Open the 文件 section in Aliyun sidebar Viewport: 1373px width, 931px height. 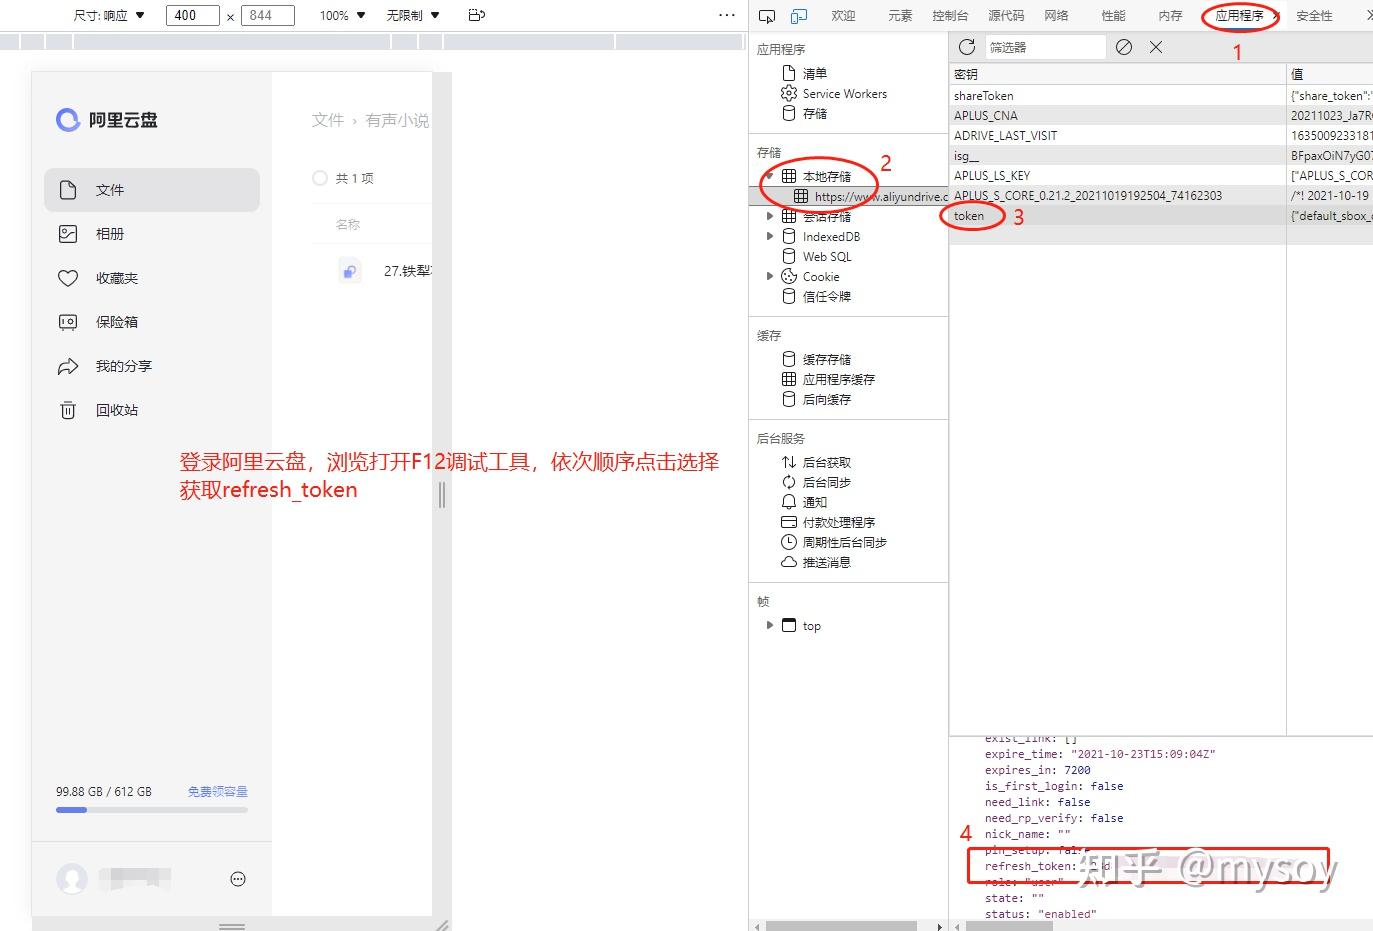click(152, 190)
